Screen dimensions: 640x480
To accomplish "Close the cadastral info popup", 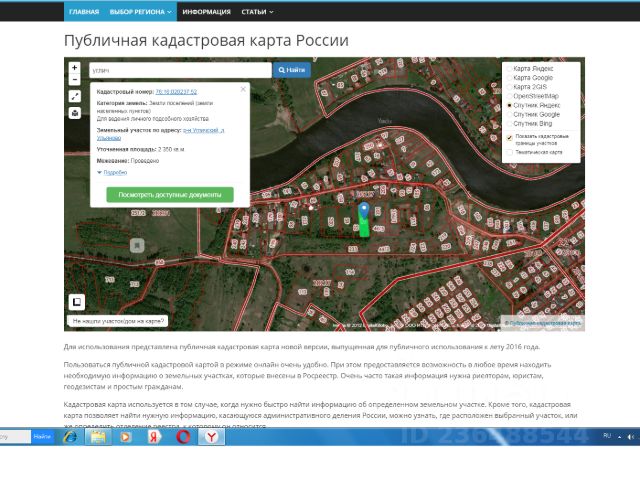I will point(242,88).
